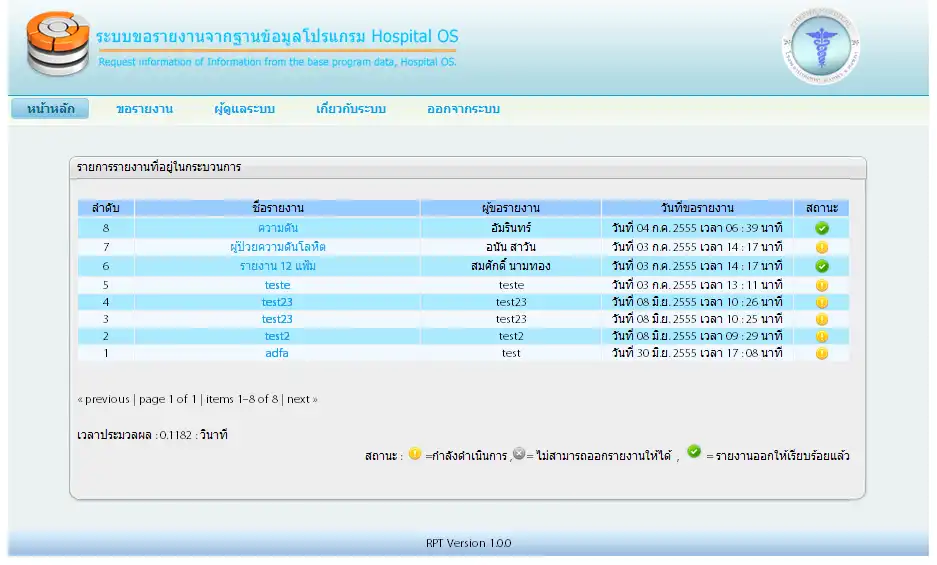937x565 pixels.
Task: Click the sequence number 1 cell
Action: pos(106,353)
